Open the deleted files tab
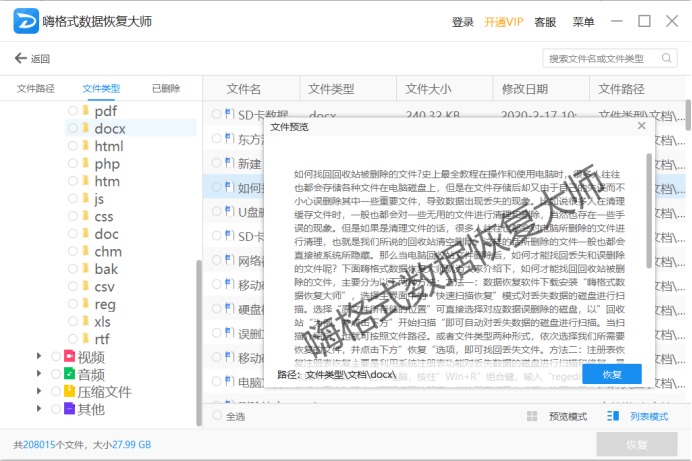692x461 pixels. pyautogui.click(x=166, y=89)
